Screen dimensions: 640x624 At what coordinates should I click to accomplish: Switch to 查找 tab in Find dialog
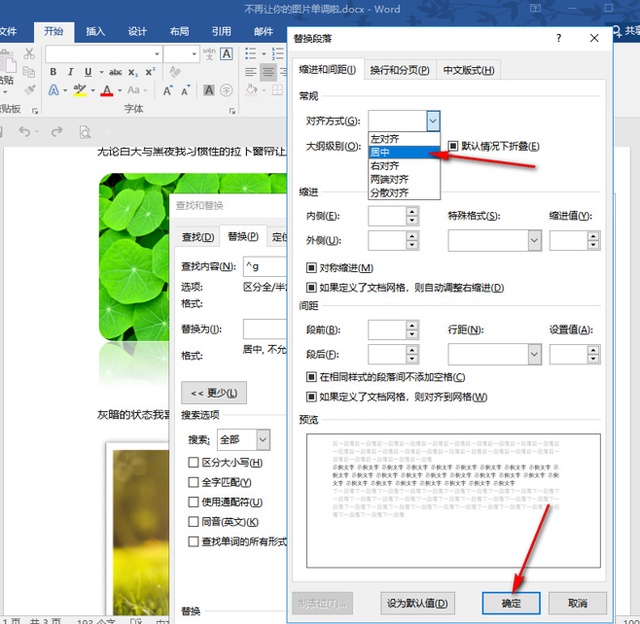[198, 237]
